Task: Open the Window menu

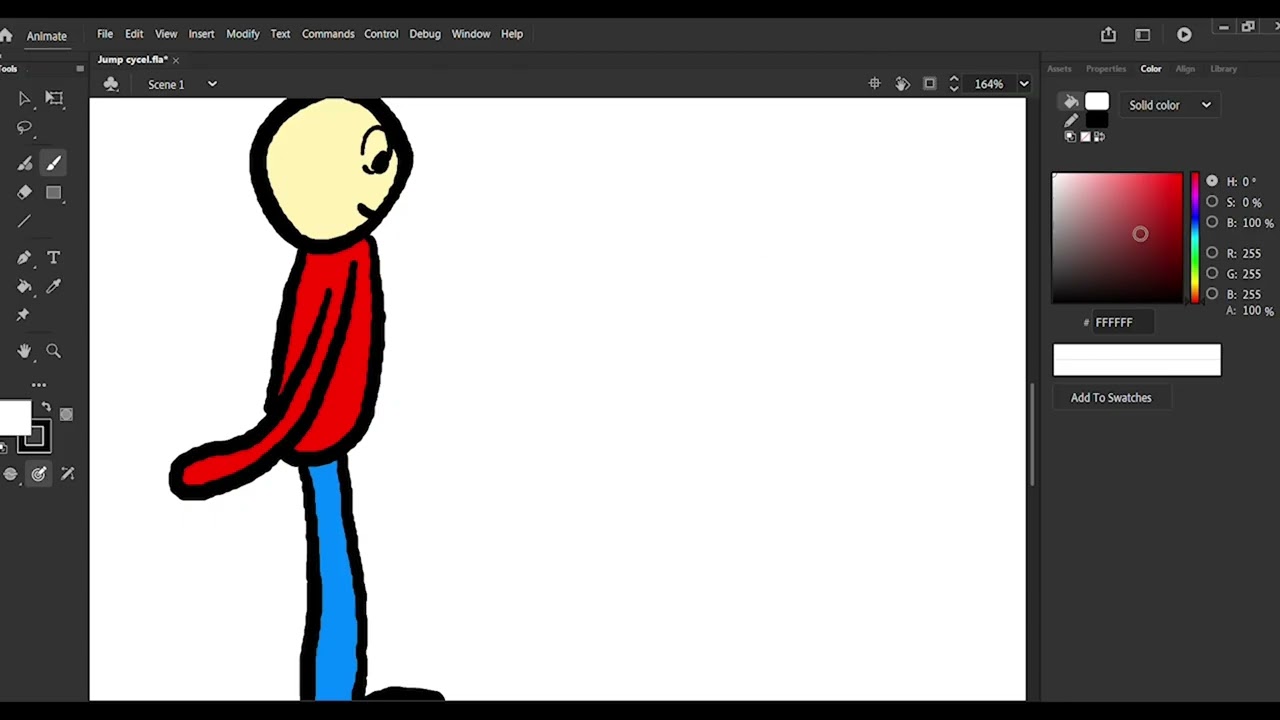Action: point(471,34)
